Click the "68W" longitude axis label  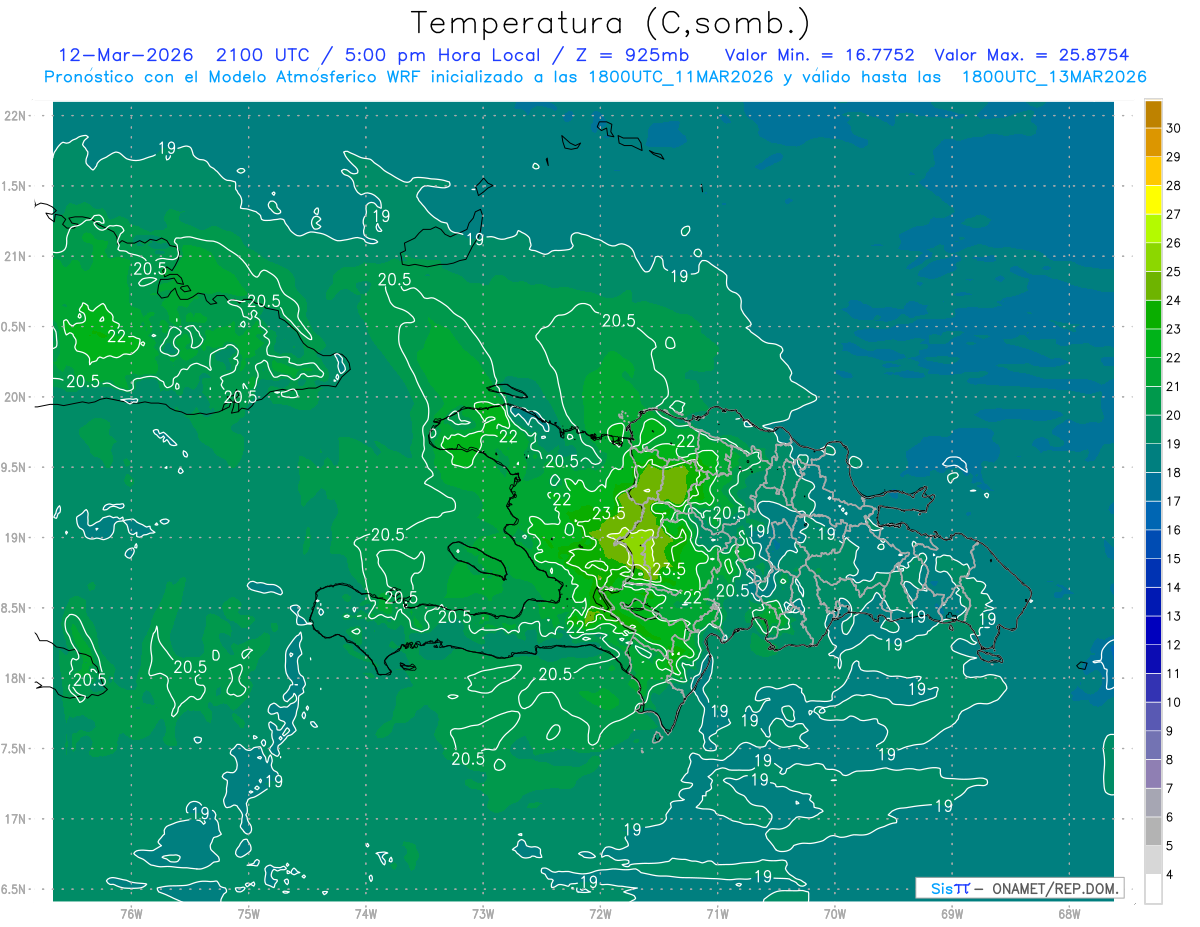click(1069, 914)
